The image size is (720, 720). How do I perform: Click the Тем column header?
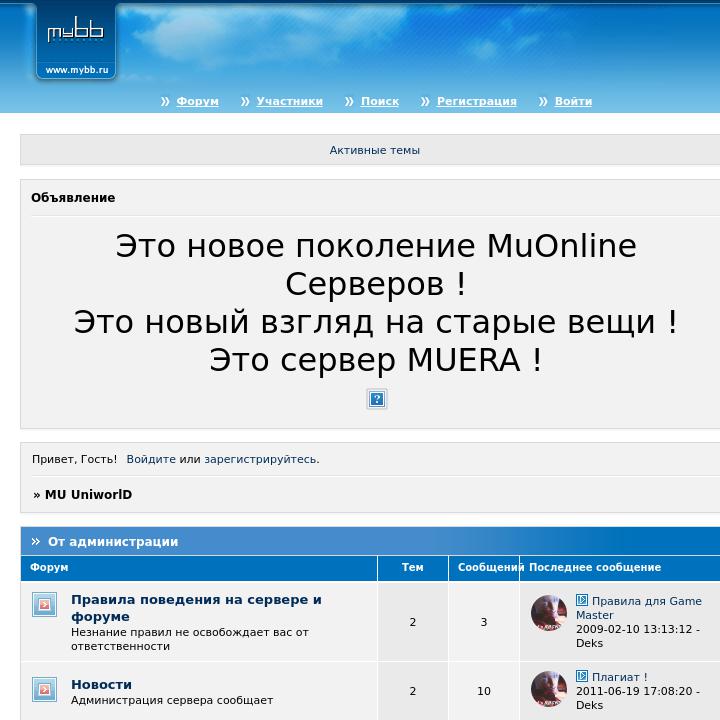pyautogui.click(x=412, y=567)
